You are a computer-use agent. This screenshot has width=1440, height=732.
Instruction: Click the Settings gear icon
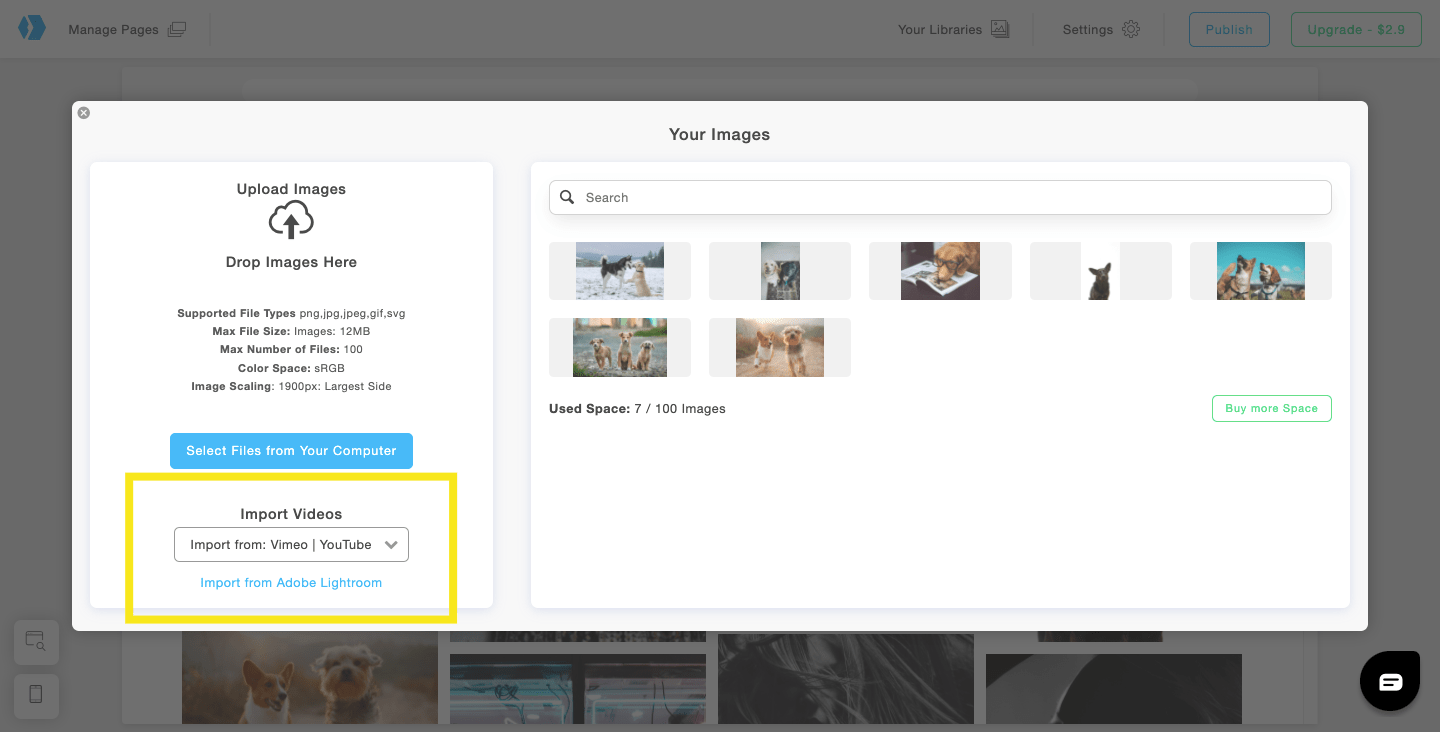[1131, 29]
